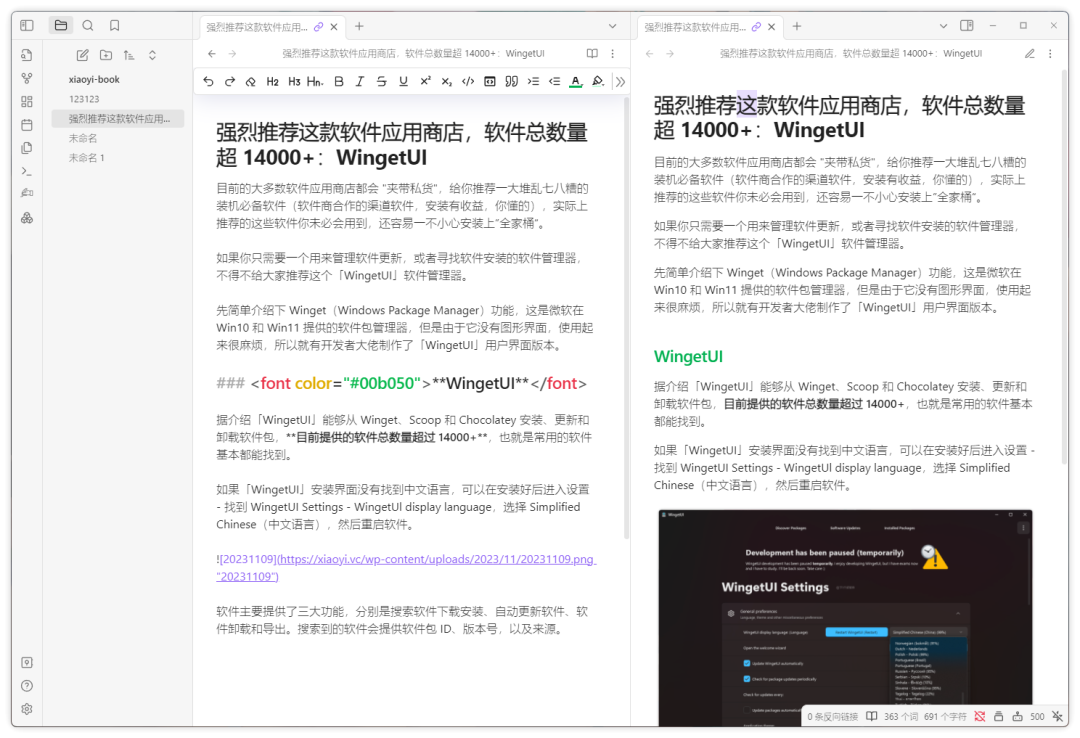
Task: Open the file explorer panel
Action: coord(61,25)
